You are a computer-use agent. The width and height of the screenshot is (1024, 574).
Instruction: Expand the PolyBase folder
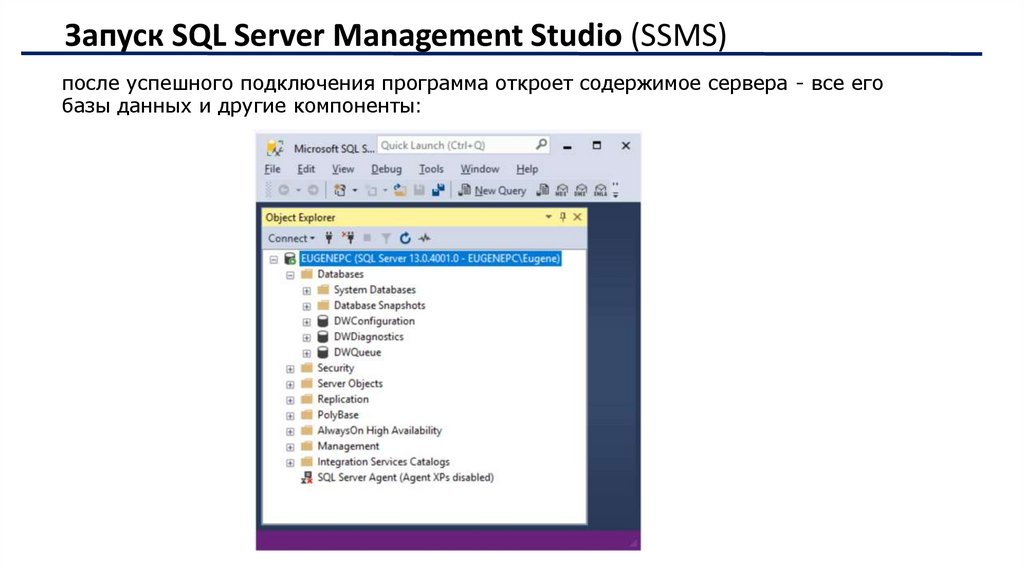pos(290,416)
